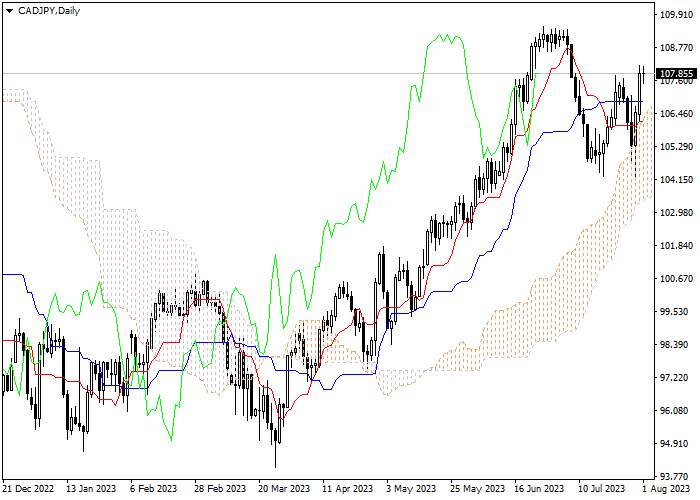700x500 pixels.
Task: Click the 104.150 price axis label
Action: pos(676,180)
